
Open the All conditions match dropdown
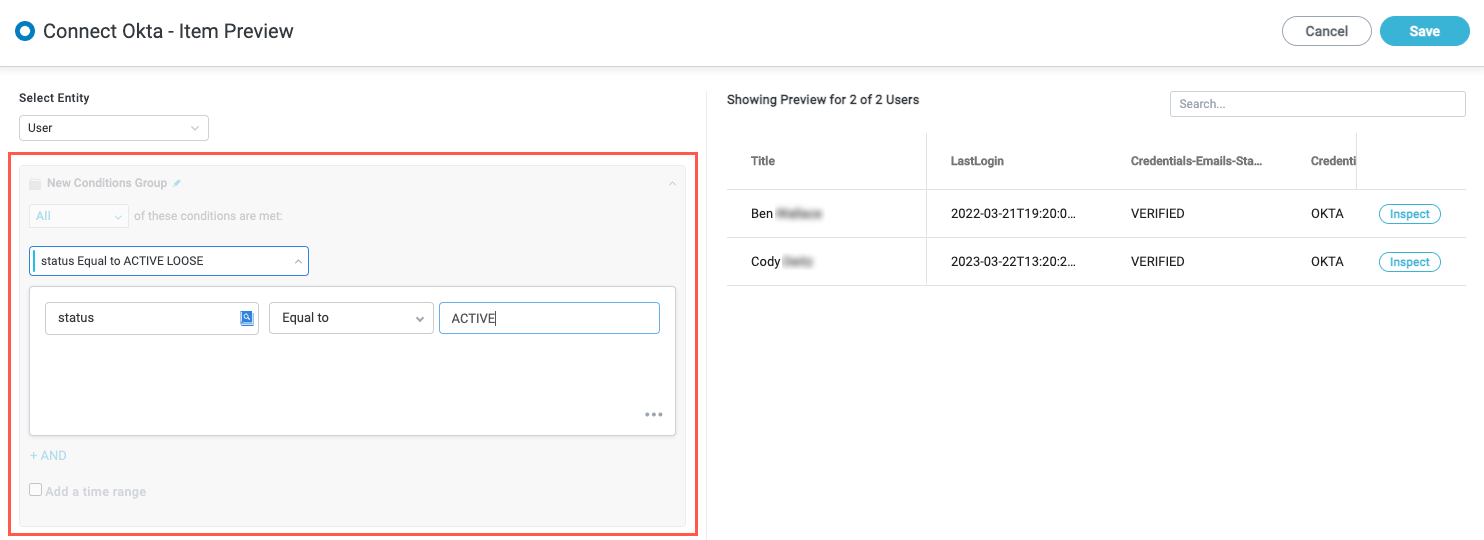click(79, 216)
